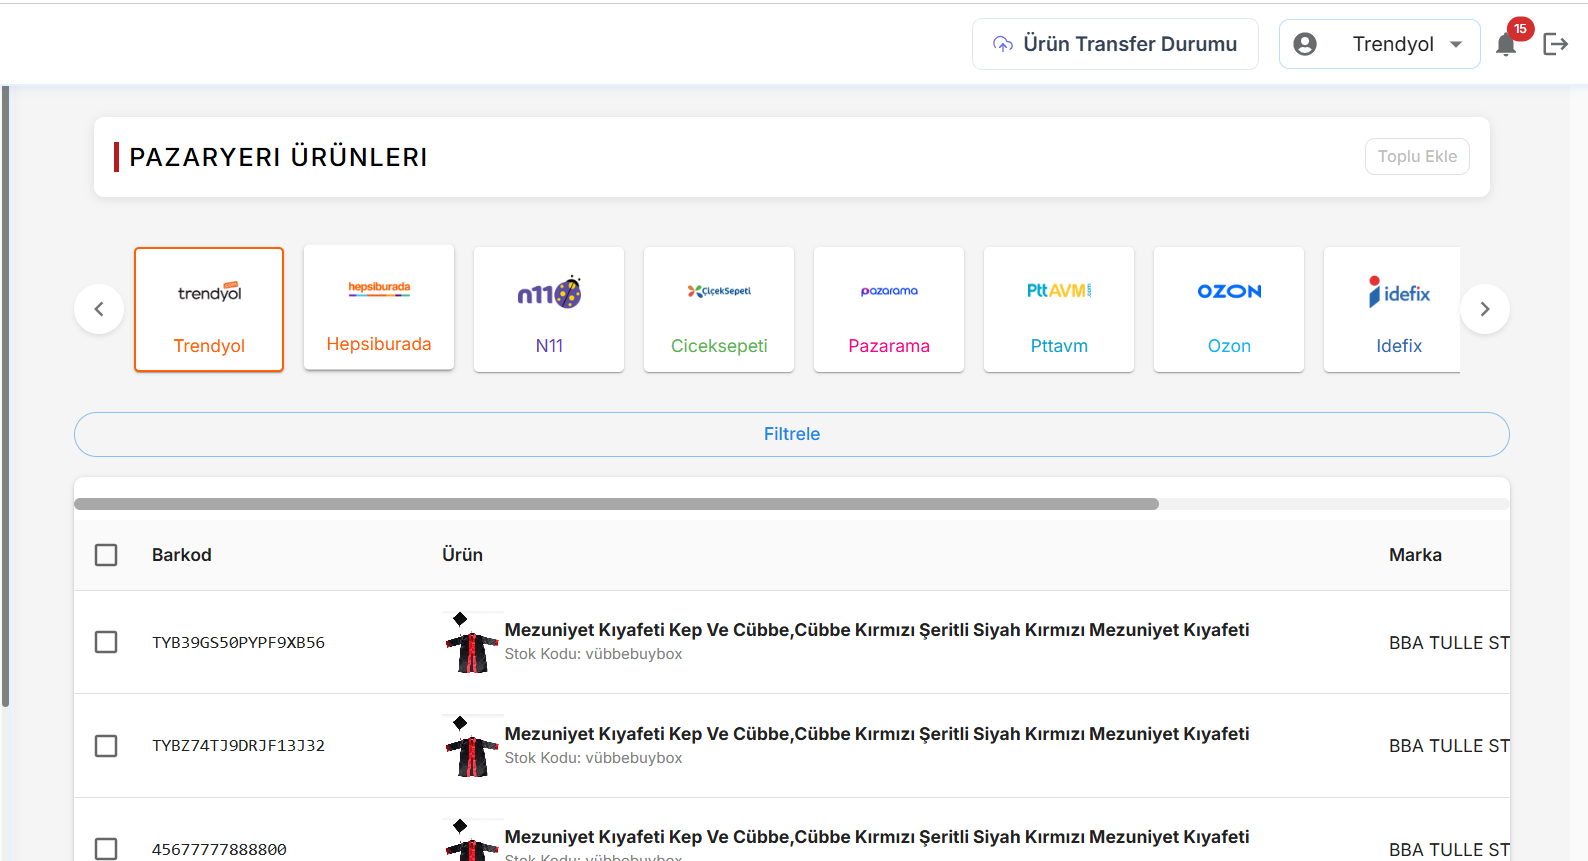Show next marketplaces with the right chevron
Viewport: 1588px width, 861px height.
click(x=1485, y=309)
